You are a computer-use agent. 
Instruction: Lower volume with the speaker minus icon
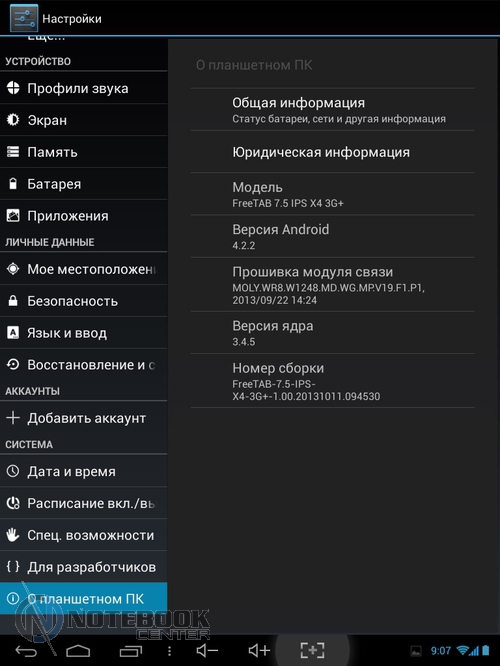point(207,650)
